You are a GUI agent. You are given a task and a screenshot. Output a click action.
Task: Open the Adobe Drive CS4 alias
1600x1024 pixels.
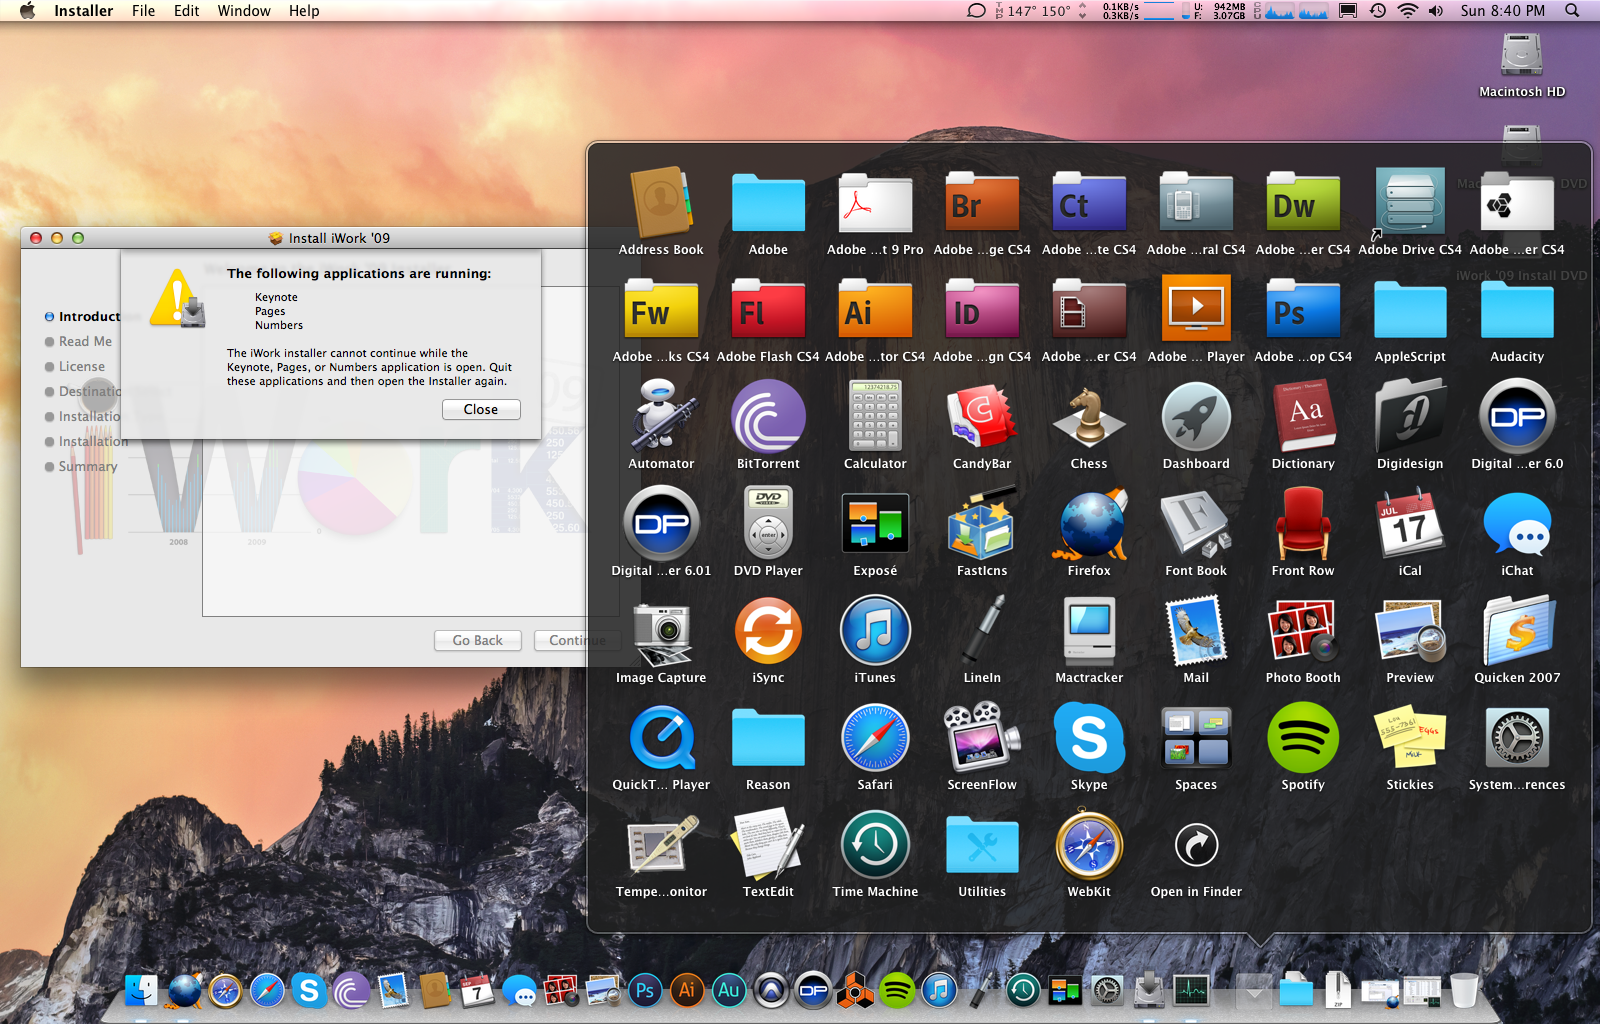click(x=1410, y=203)
